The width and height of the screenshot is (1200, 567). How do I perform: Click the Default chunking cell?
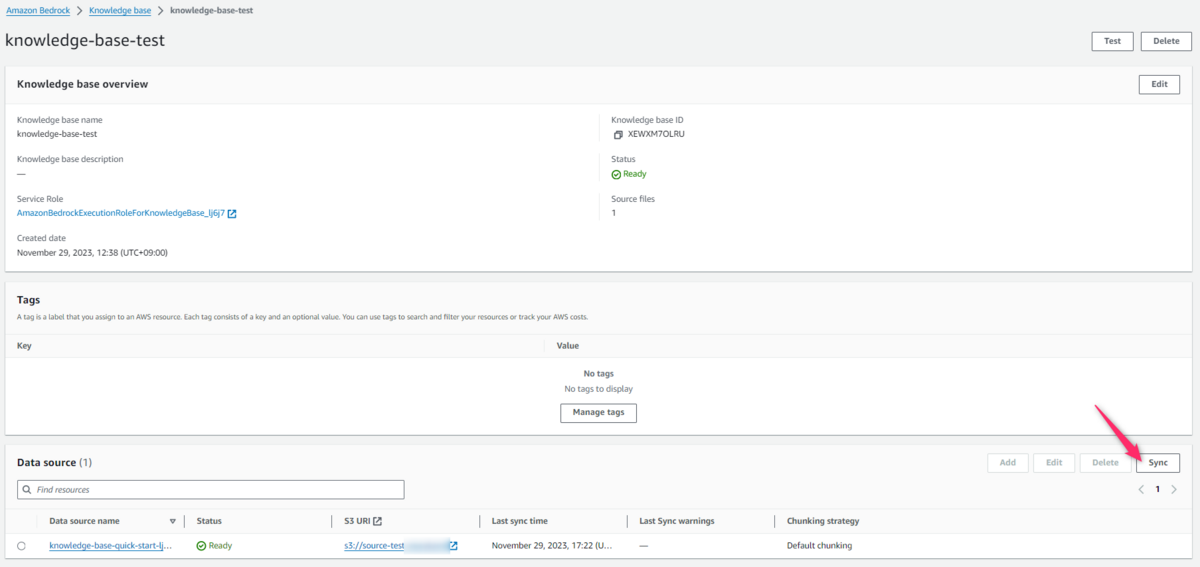point(819,546)
